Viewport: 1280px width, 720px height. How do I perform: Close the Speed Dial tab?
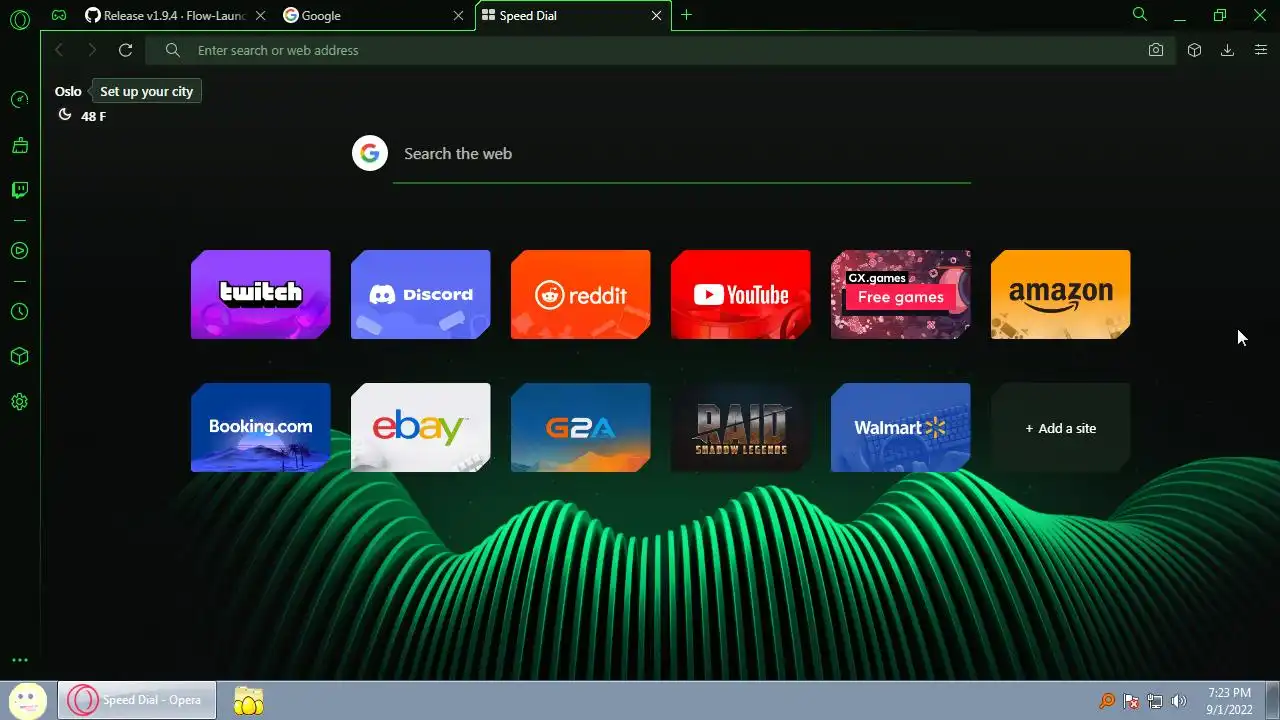pos(657,16)
